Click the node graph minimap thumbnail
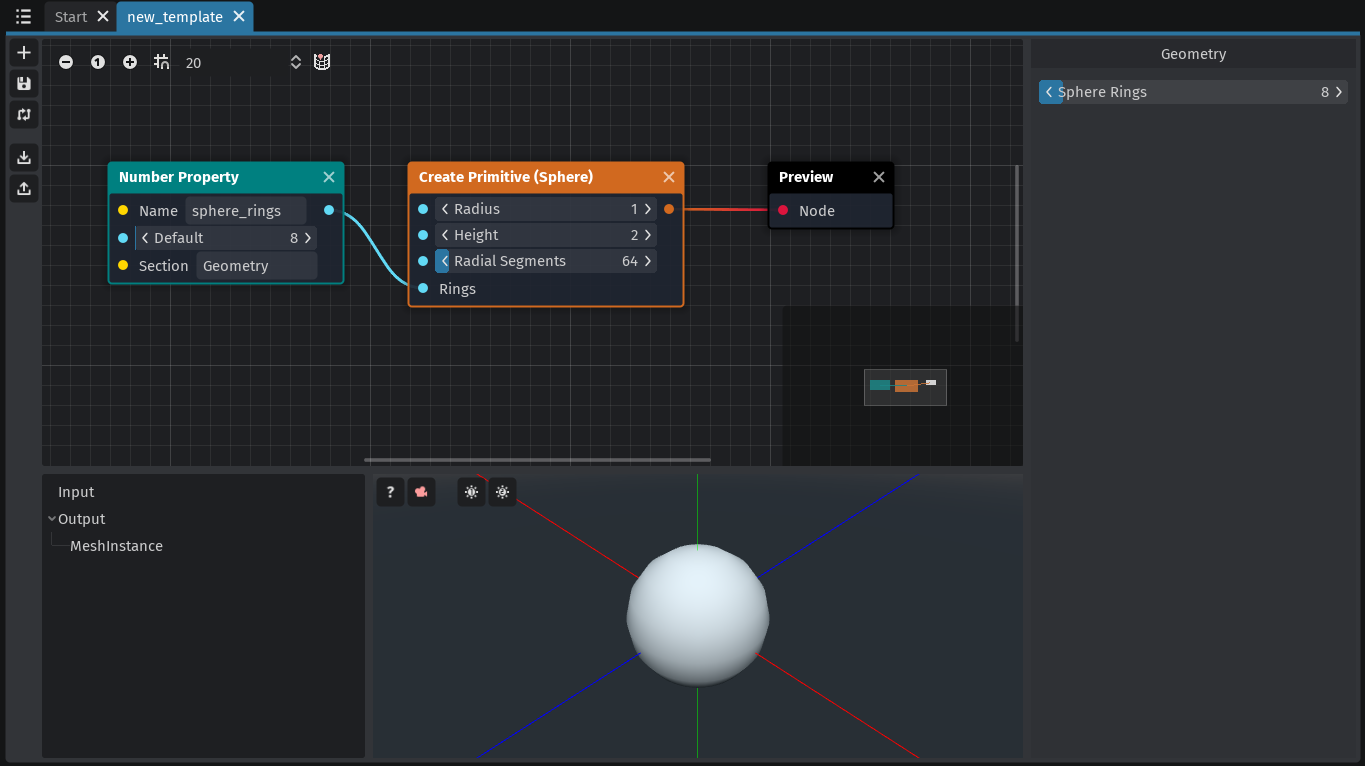 coord(905,387)
